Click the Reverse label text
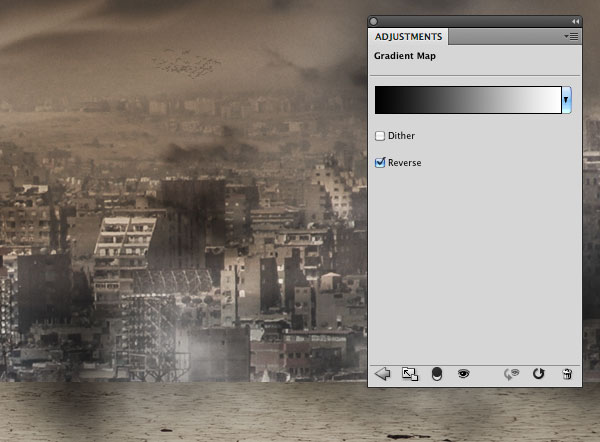The height and width of the screenshot is (442, 600). tap(404, 163)
